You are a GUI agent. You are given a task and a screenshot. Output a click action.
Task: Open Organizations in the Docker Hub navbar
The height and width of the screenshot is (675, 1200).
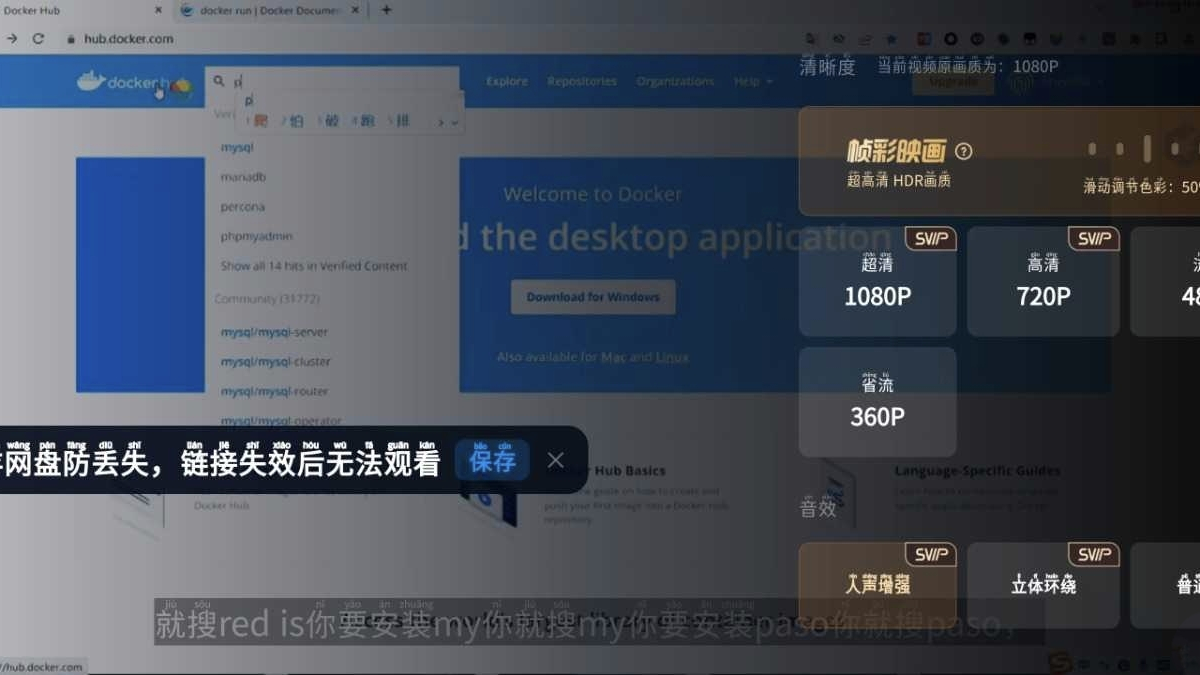[675, 82]
